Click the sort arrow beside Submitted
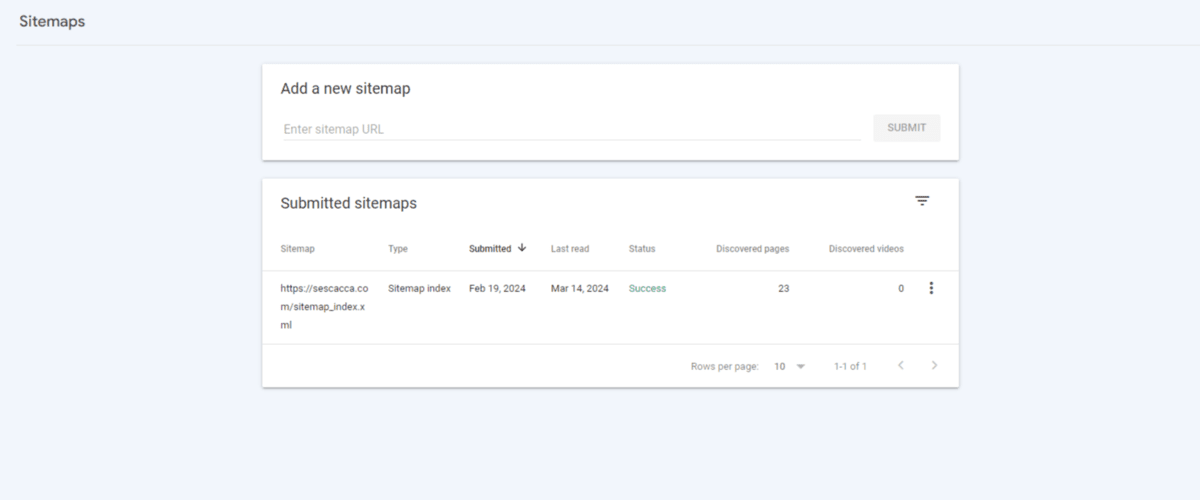This screenshot has width=1200, height=500. pyautogui.click(x=522, y=248)
